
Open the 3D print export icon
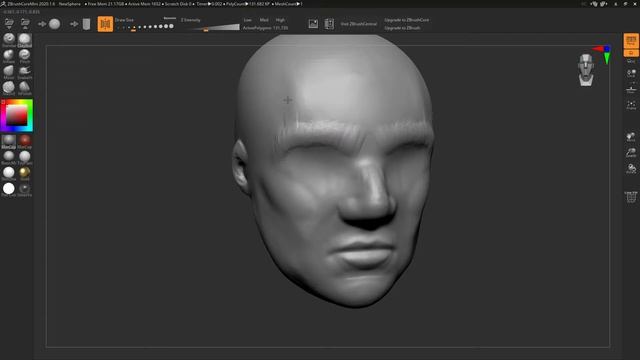pos(631,197)
